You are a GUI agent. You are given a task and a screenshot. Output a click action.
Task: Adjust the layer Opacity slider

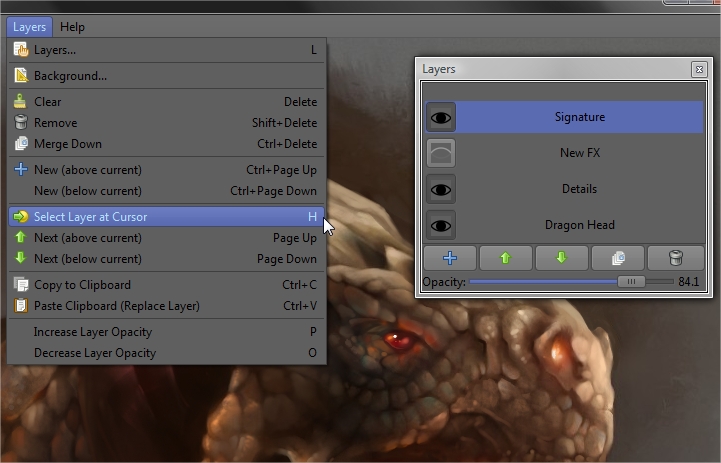click(x=630, y=282)
